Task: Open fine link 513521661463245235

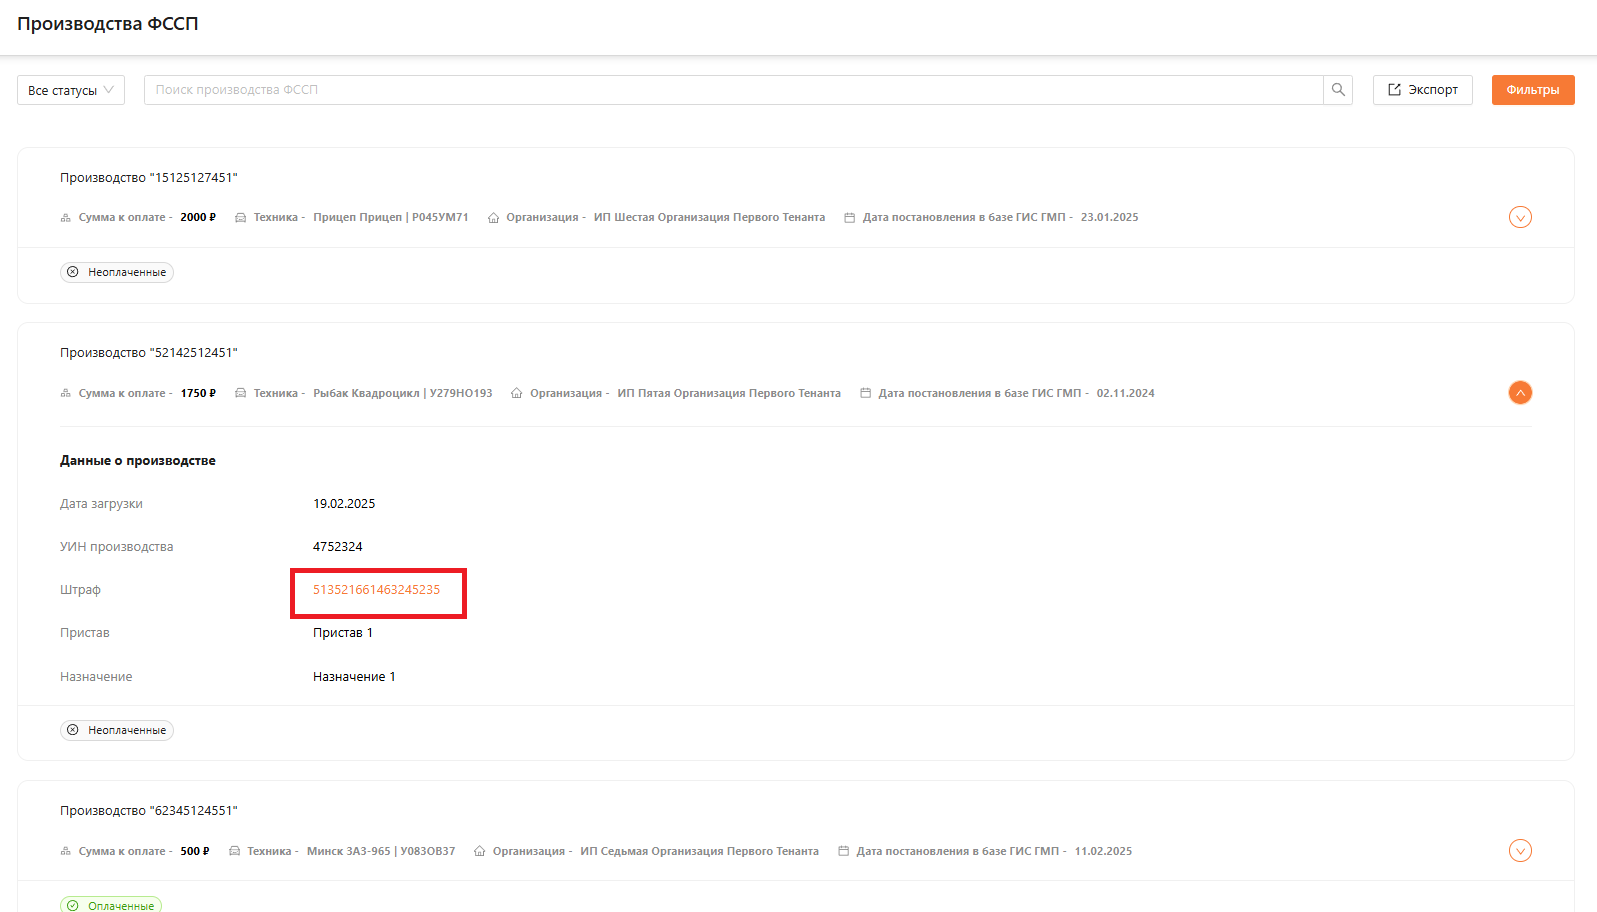Action: [376, 590]
